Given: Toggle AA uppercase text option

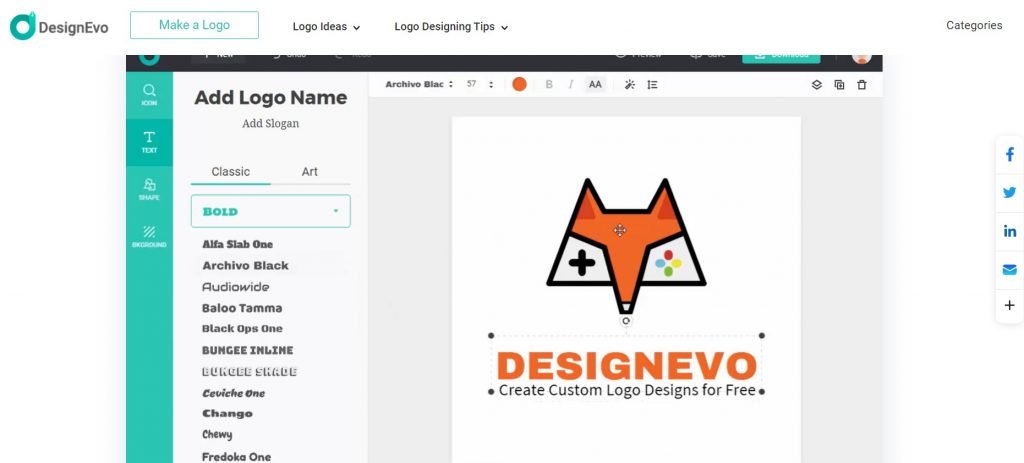Looking at the screenshot, I should pos(595,85).
